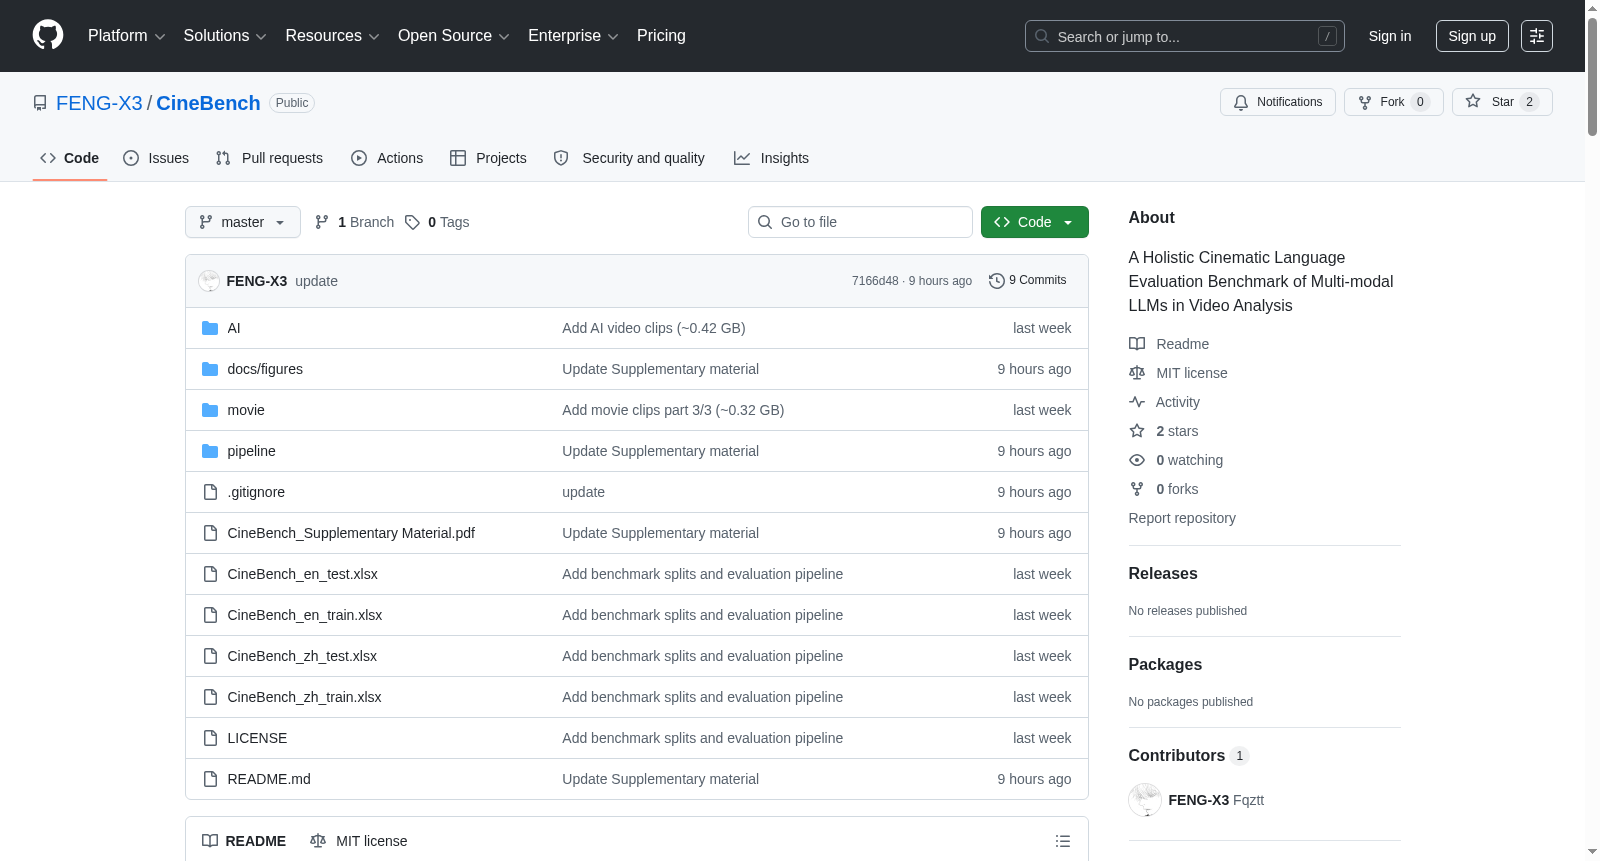Click the folder icon for movie
The image size is (1600, 861).
tap(210, 410)
